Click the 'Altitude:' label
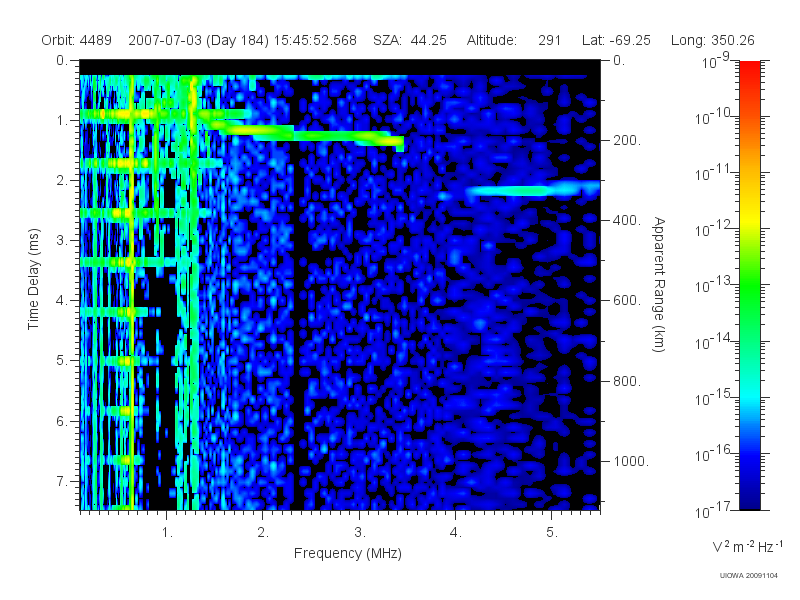Viewport: 800px width, 600px height. tap(492, 40)
